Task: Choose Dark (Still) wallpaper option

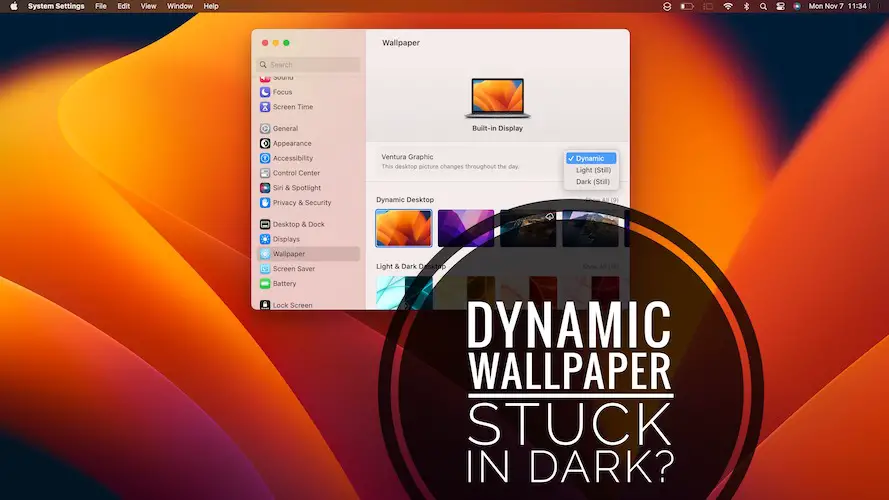Action: [591, 182]
